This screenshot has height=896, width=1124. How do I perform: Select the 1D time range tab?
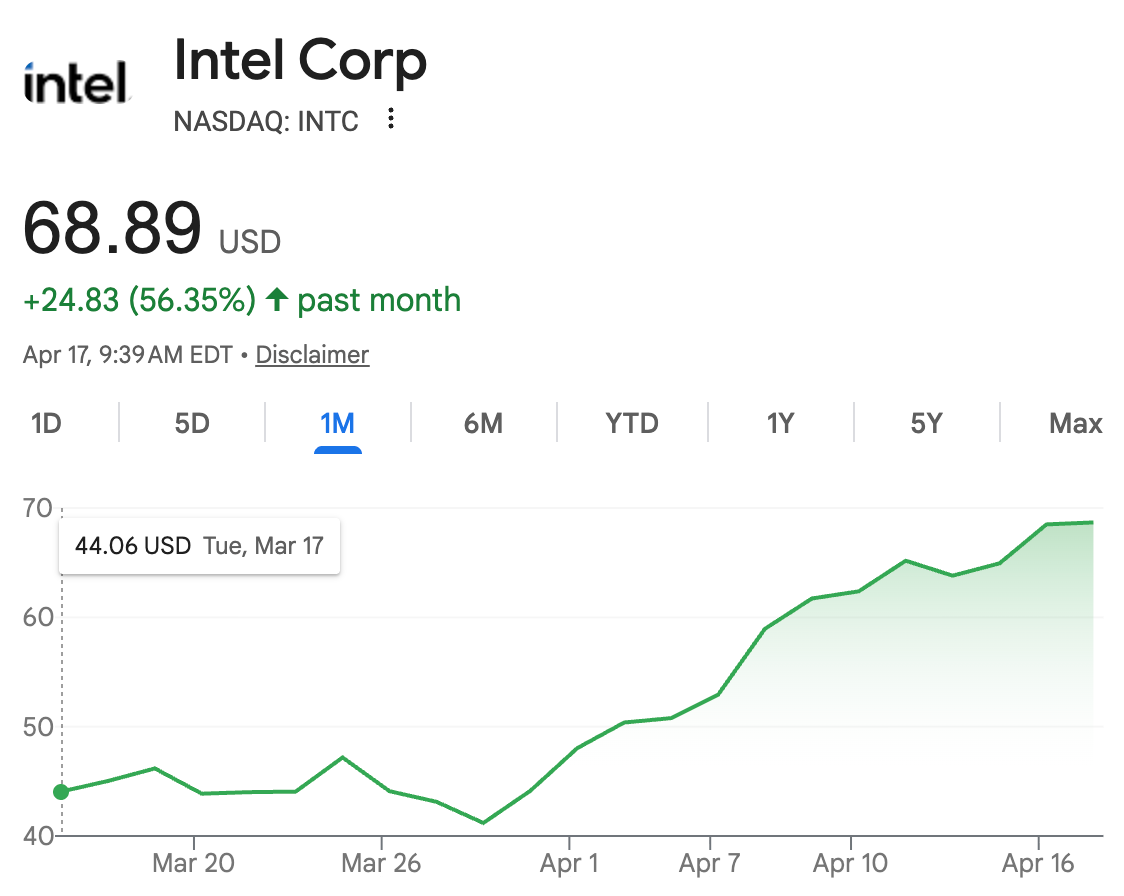click(46, 424)
